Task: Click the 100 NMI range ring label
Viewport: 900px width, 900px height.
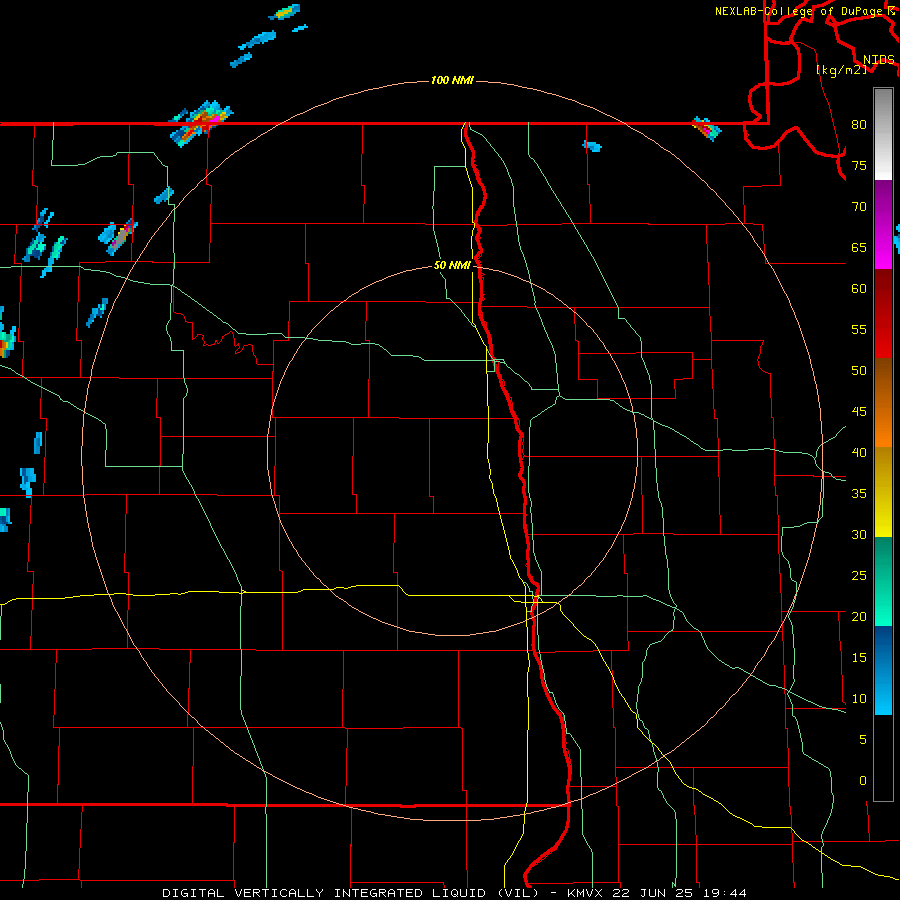Action: [452, 80]
